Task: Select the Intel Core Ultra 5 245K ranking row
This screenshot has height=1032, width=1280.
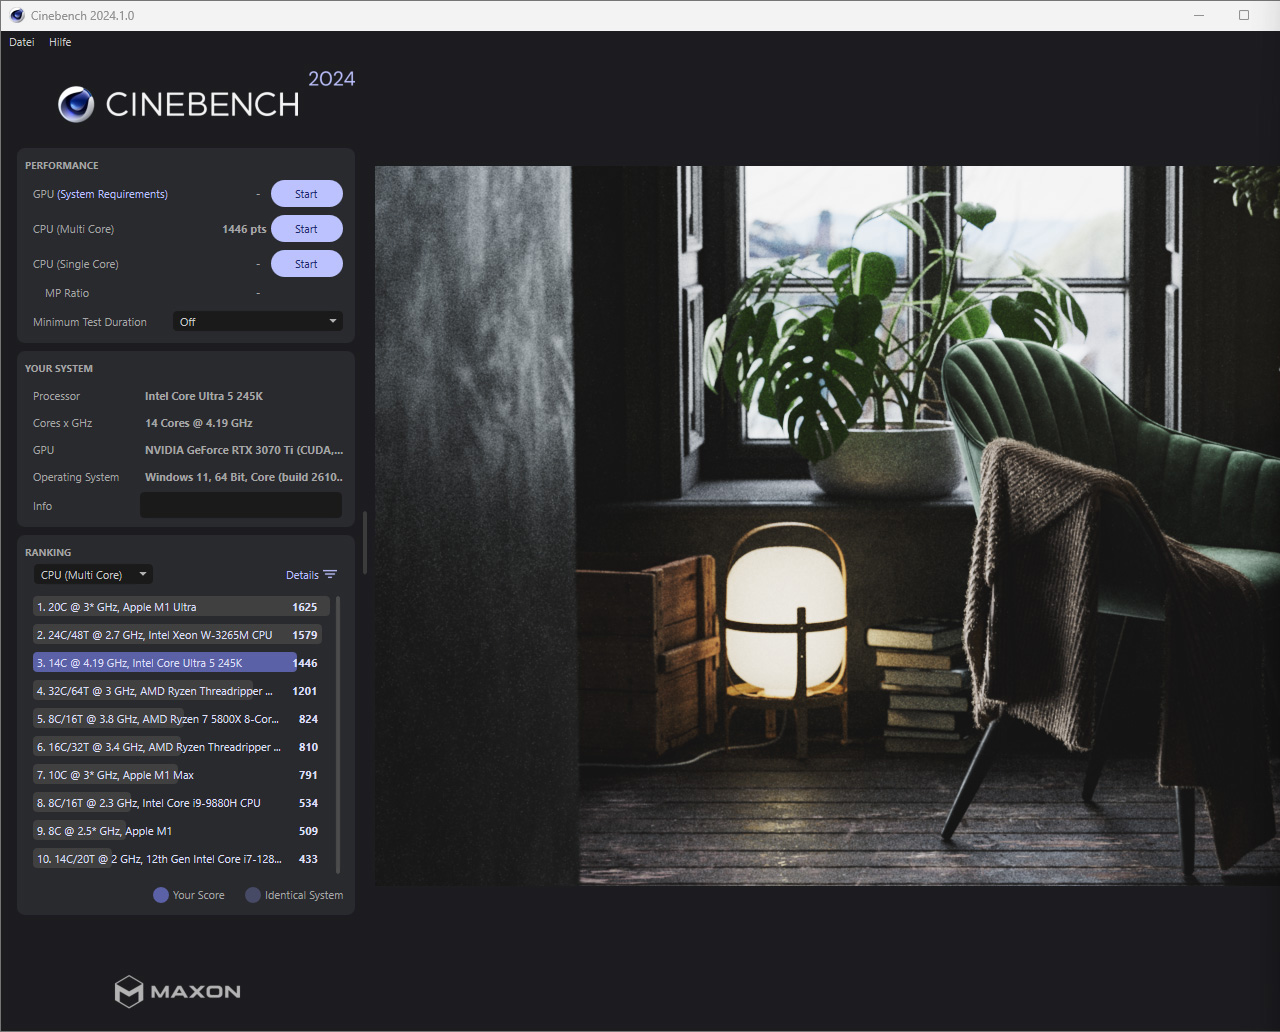Action: (181, 663)
